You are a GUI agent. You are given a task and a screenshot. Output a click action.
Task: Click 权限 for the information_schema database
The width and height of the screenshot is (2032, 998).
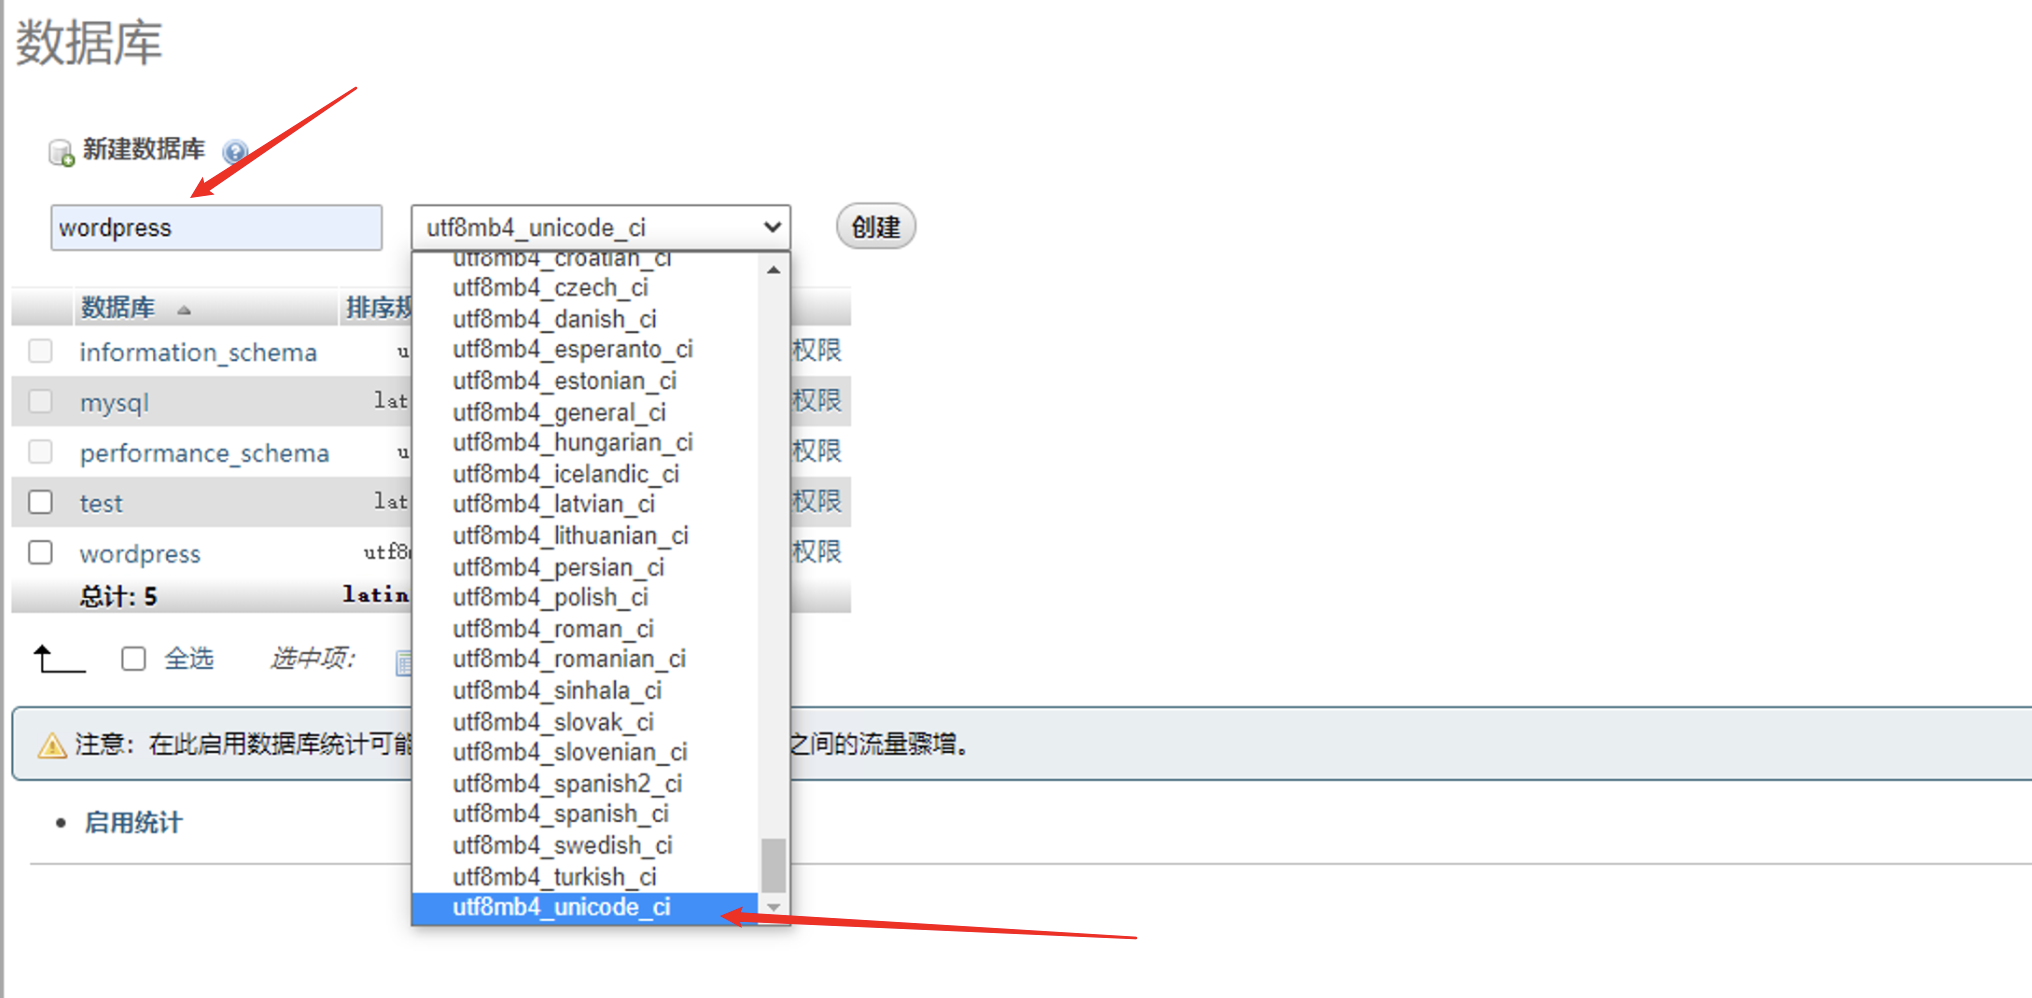coord(820,351)
